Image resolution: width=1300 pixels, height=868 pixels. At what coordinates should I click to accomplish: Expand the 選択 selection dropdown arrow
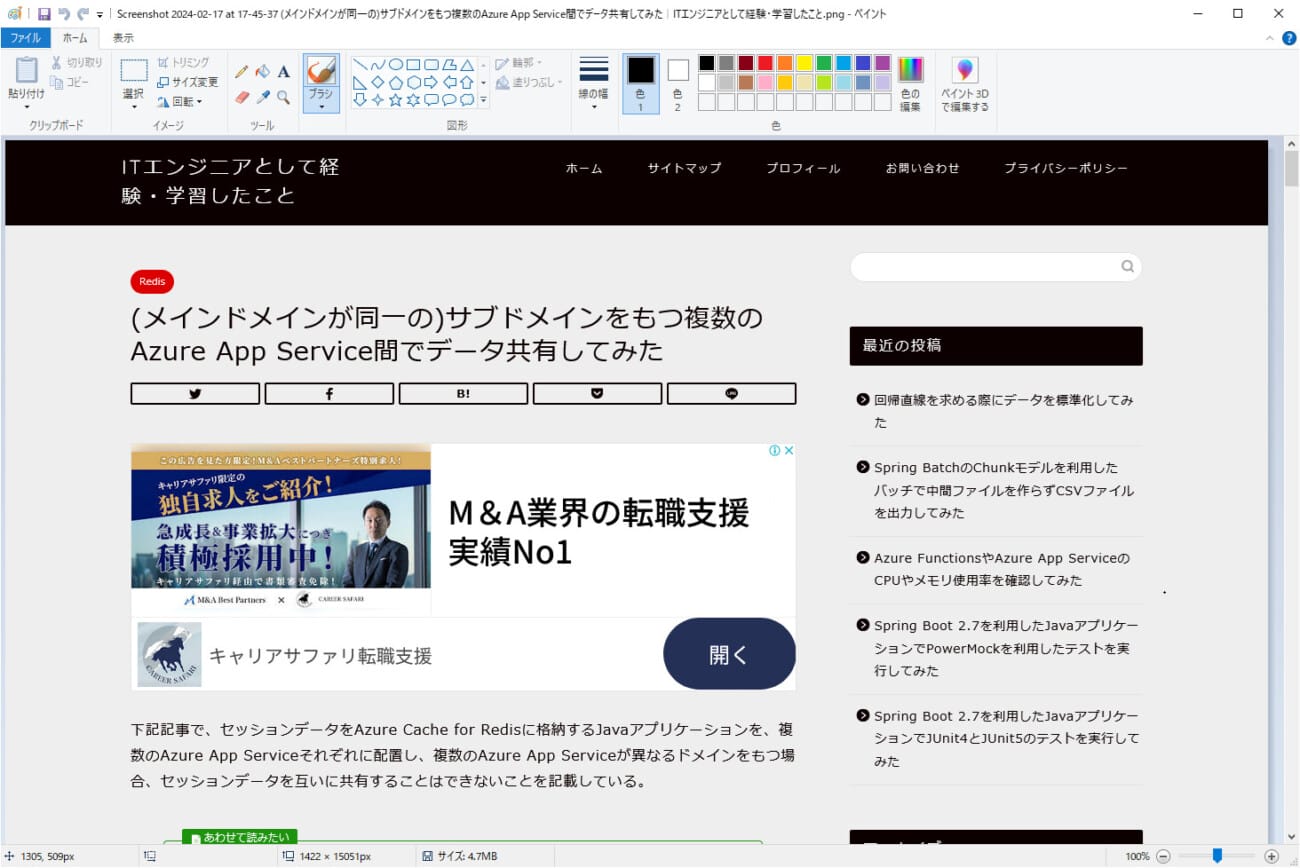(133, 106)
